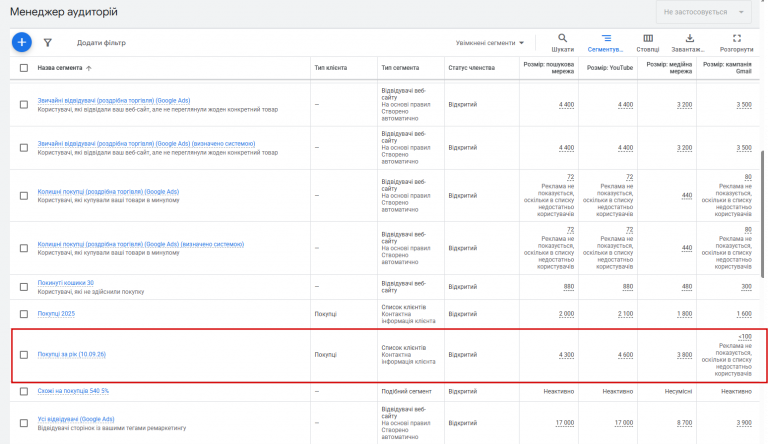
Task: Click value 3 800 in Покупці за рік row
Action: (684, 354)
